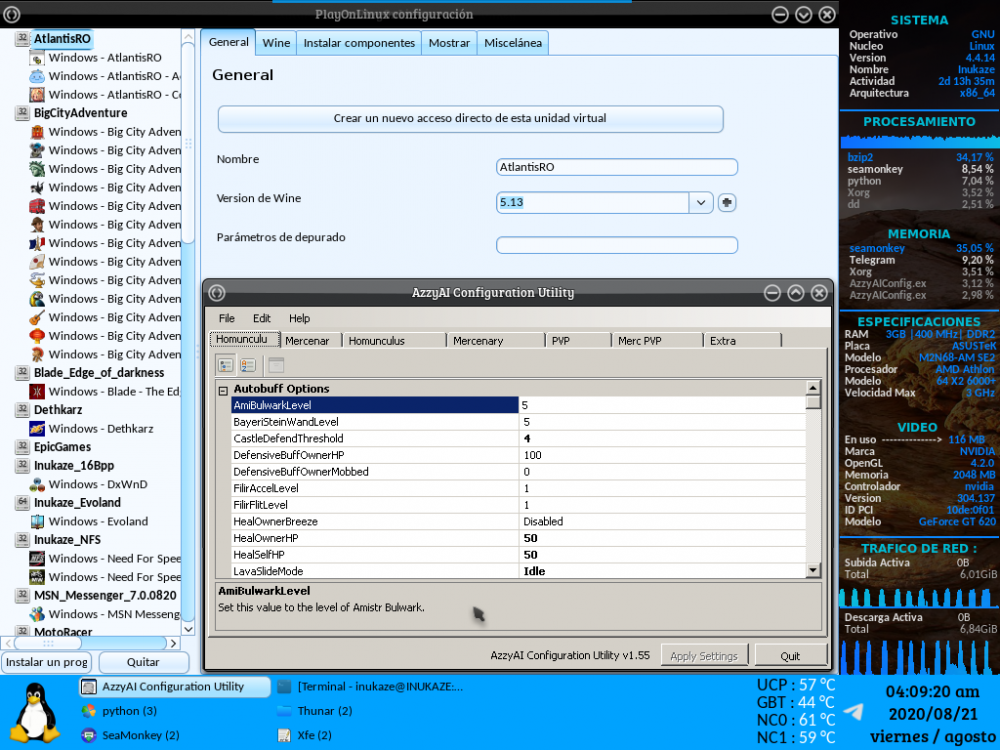
Task: Click the plus button beside Wine version
Action: click(x=727, y=202)
